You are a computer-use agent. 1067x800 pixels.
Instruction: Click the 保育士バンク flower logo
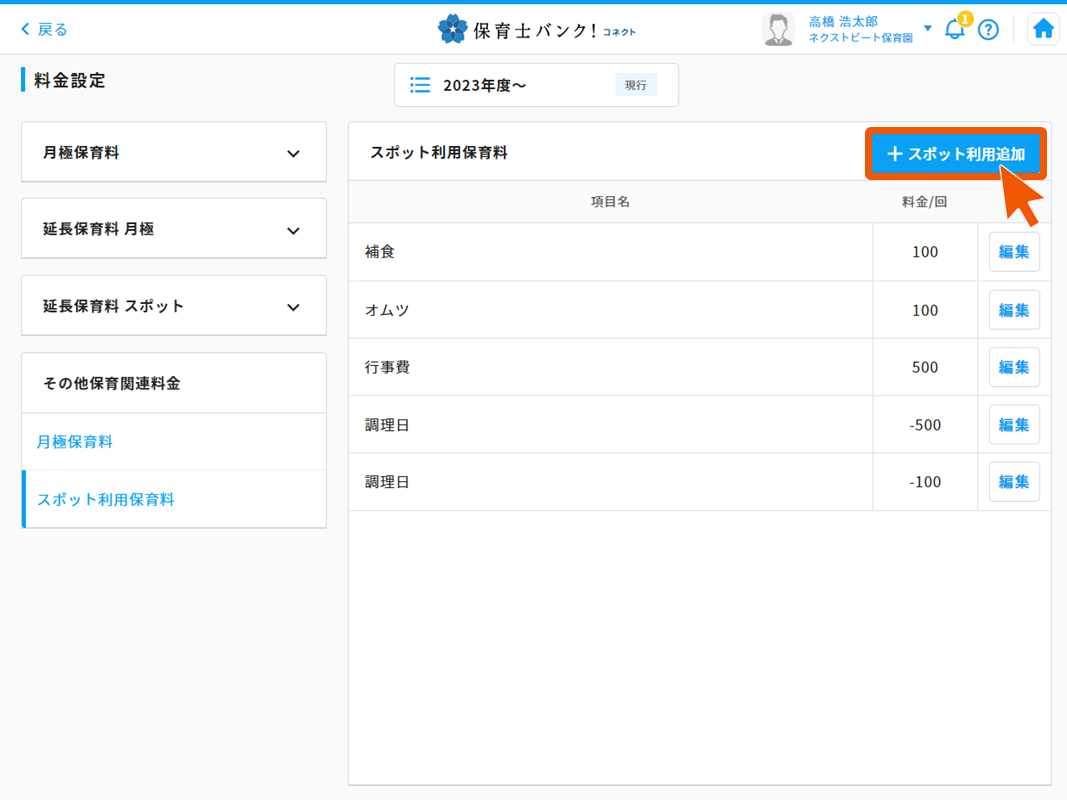coord(453,29)
